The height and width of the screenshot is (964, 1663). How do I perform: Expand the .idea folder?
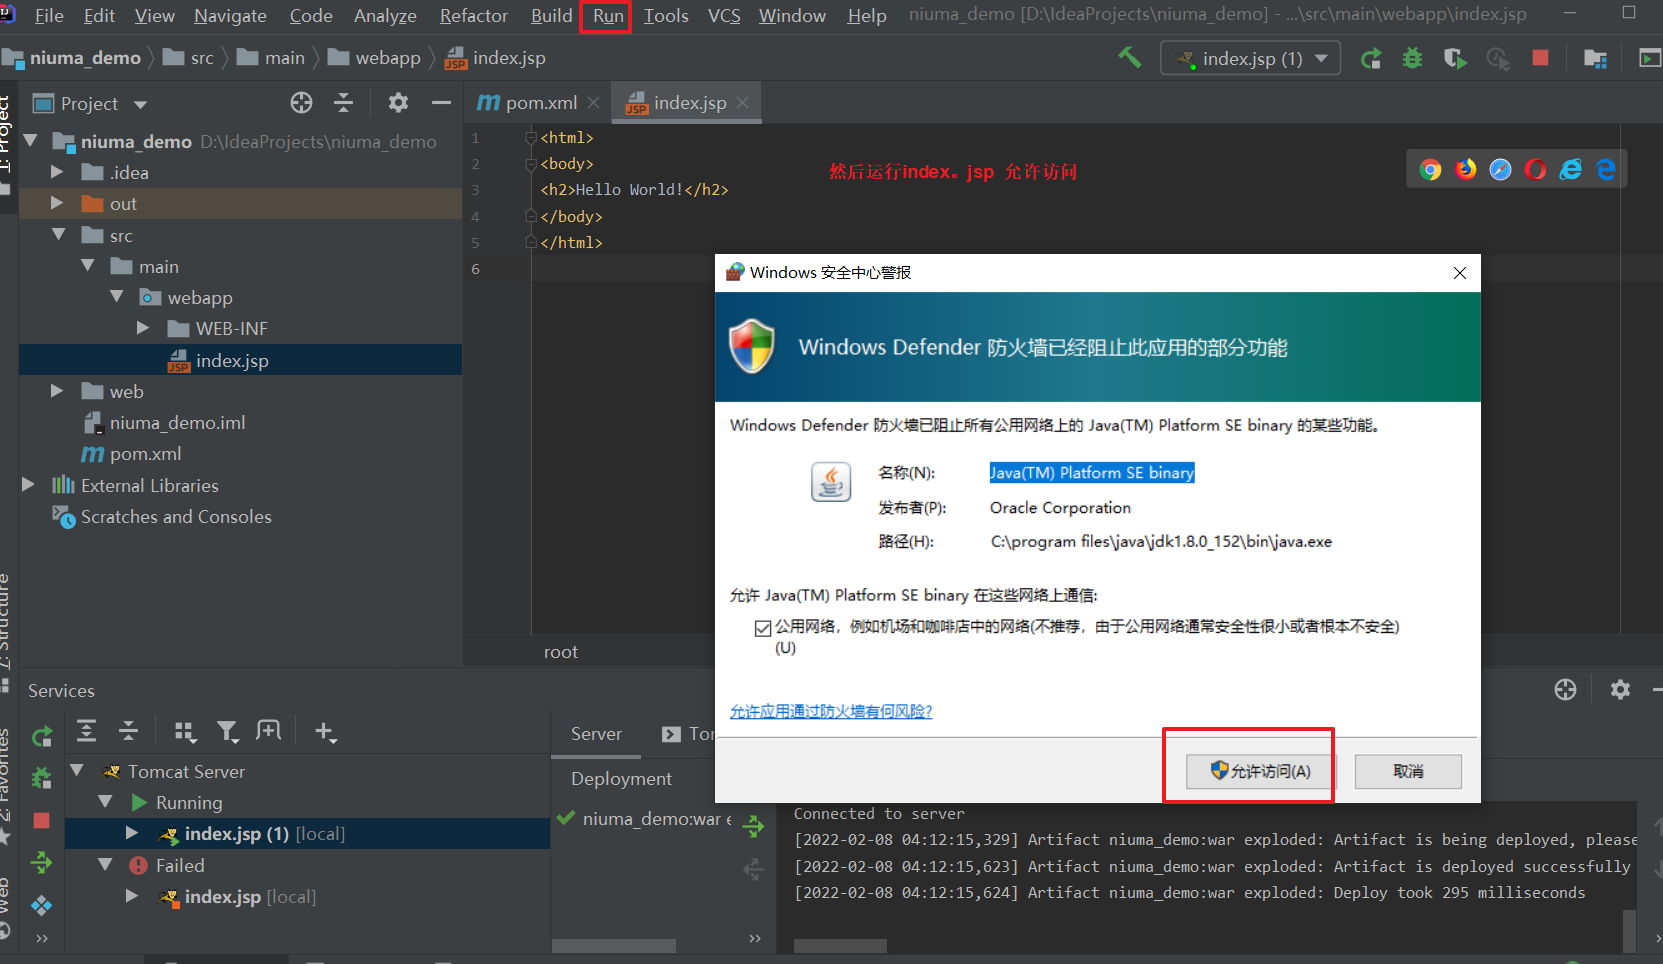click(x=57, y=172)
